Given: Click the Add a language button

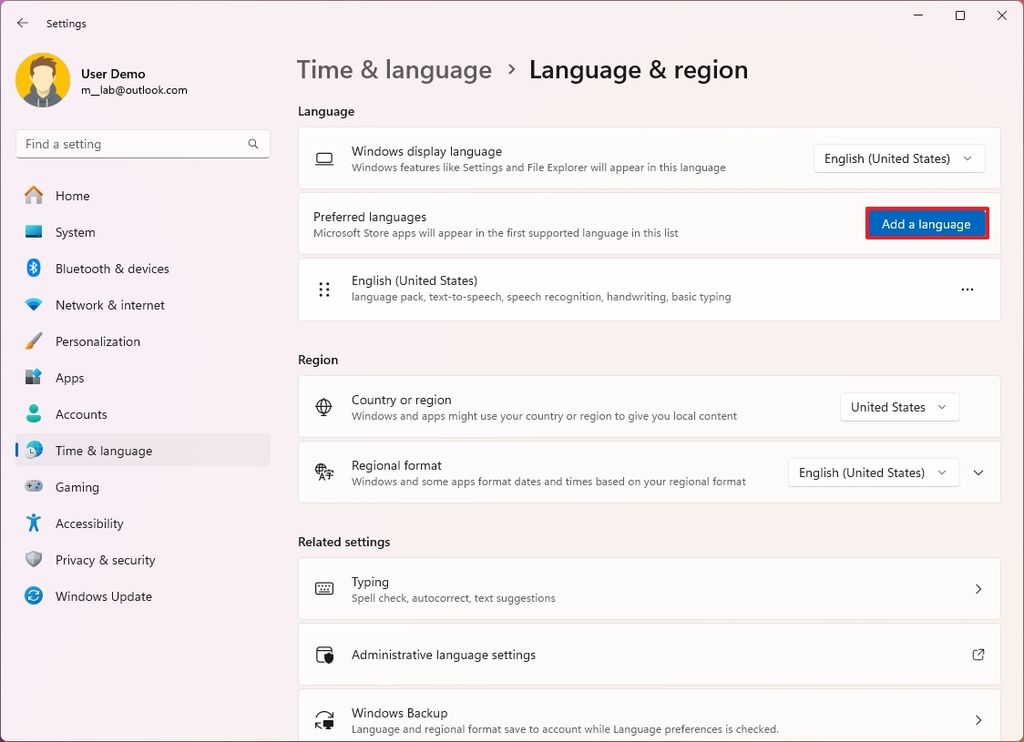Looking at the screenshot, I should click(925, 224).
